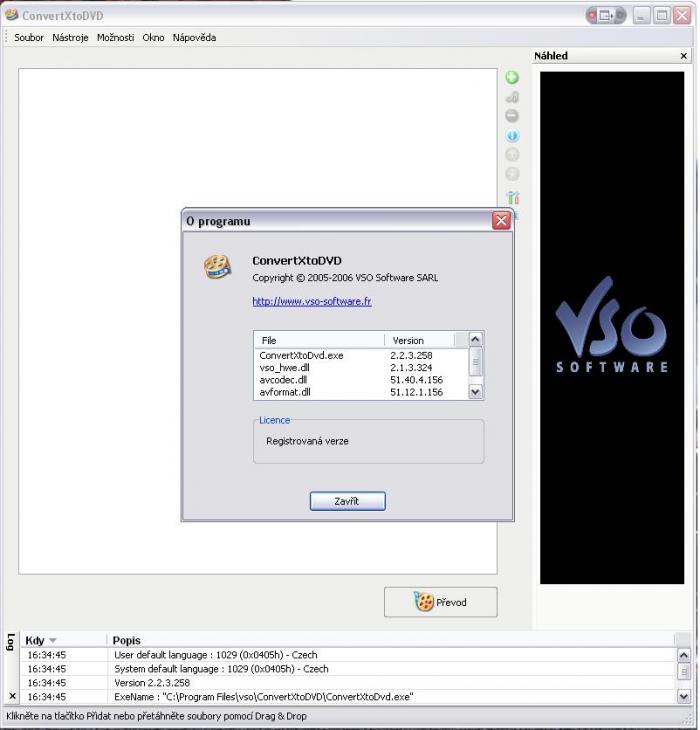Click the blue Info icon
Image resolution: width=700 pixels, height=730 pixels.
click(x=512, y=136)
